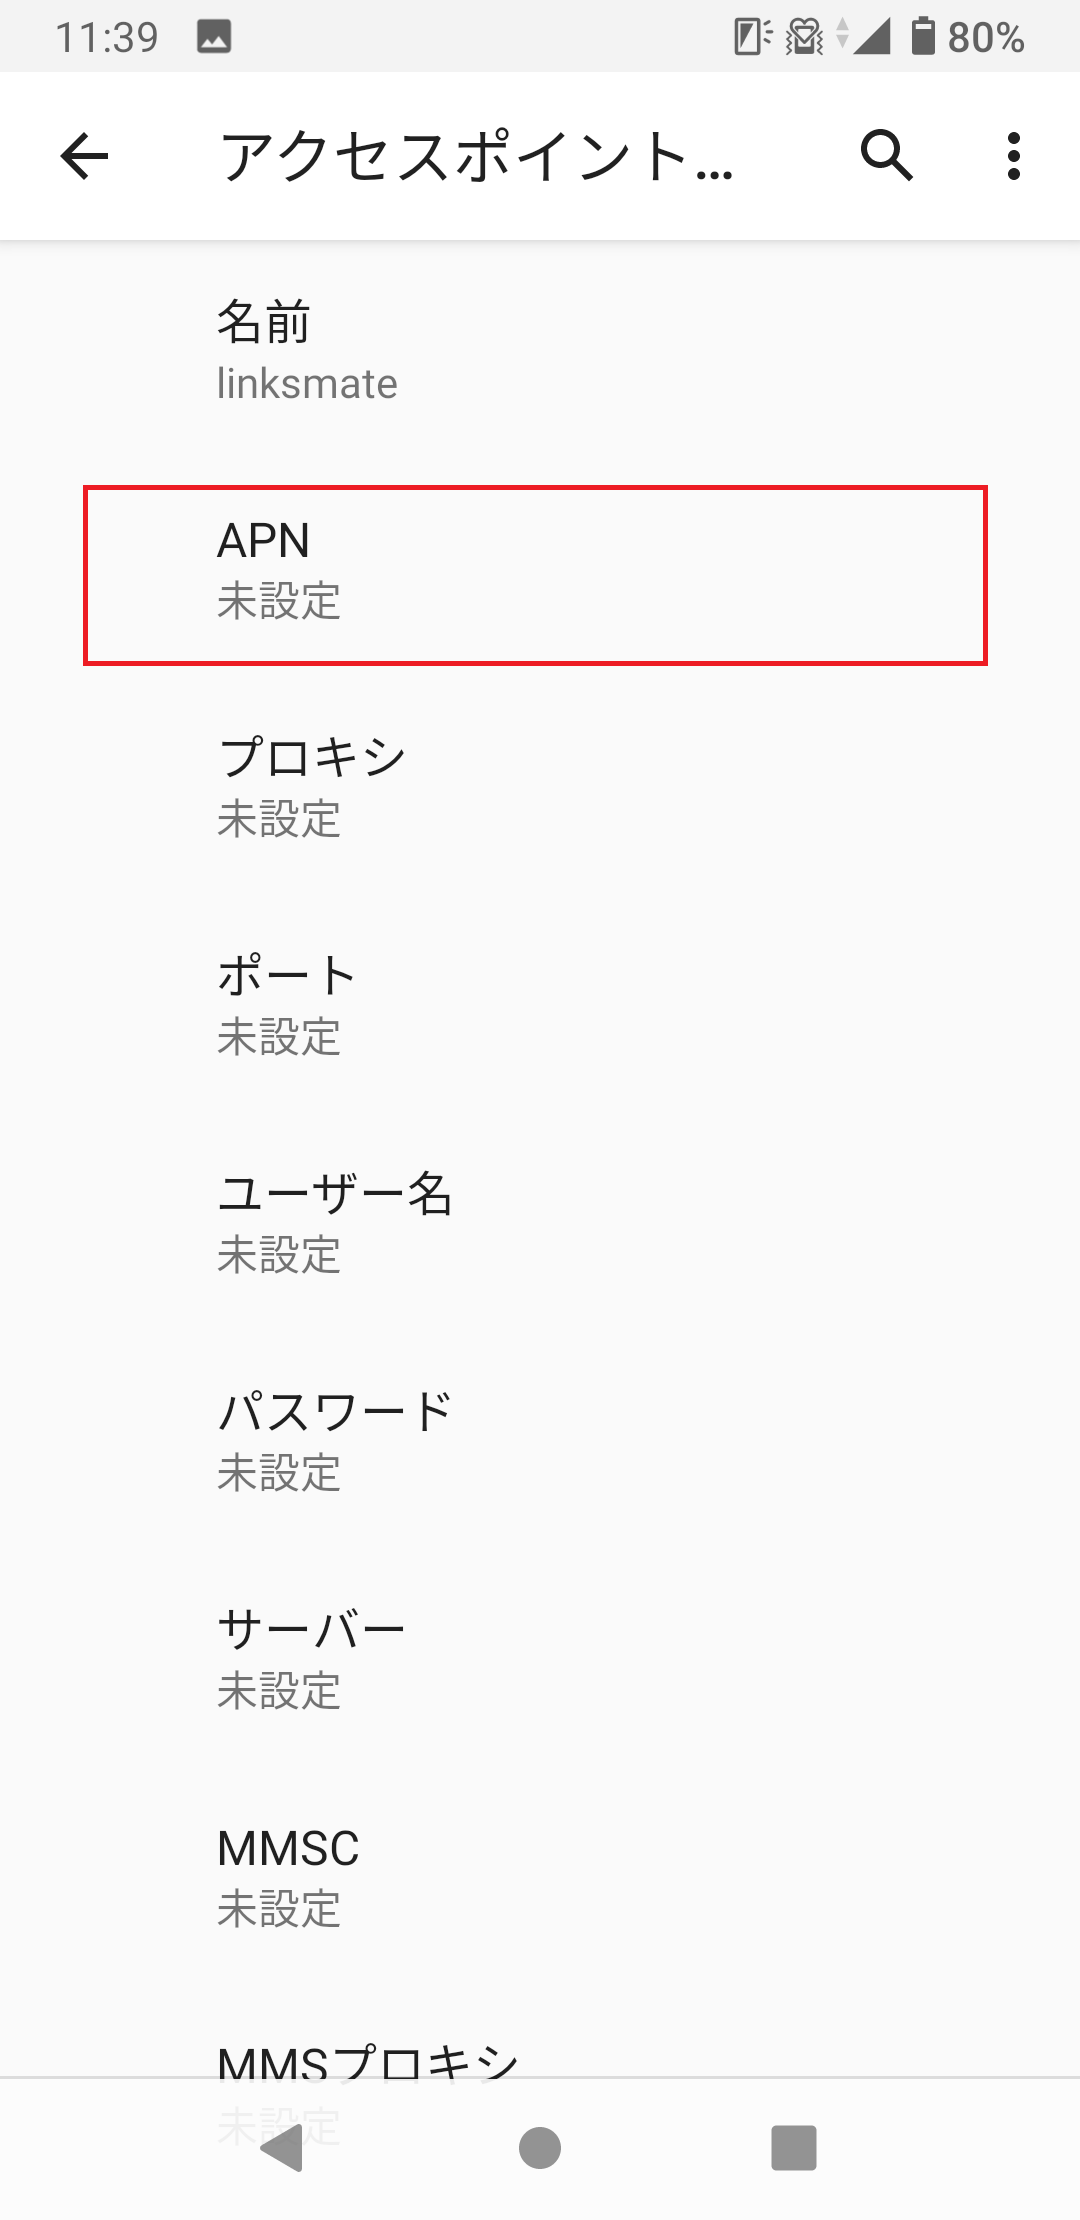Tap the signal strength icon
The height and width of the screenshot is (2220, 1080).
(x=872, y=37)
